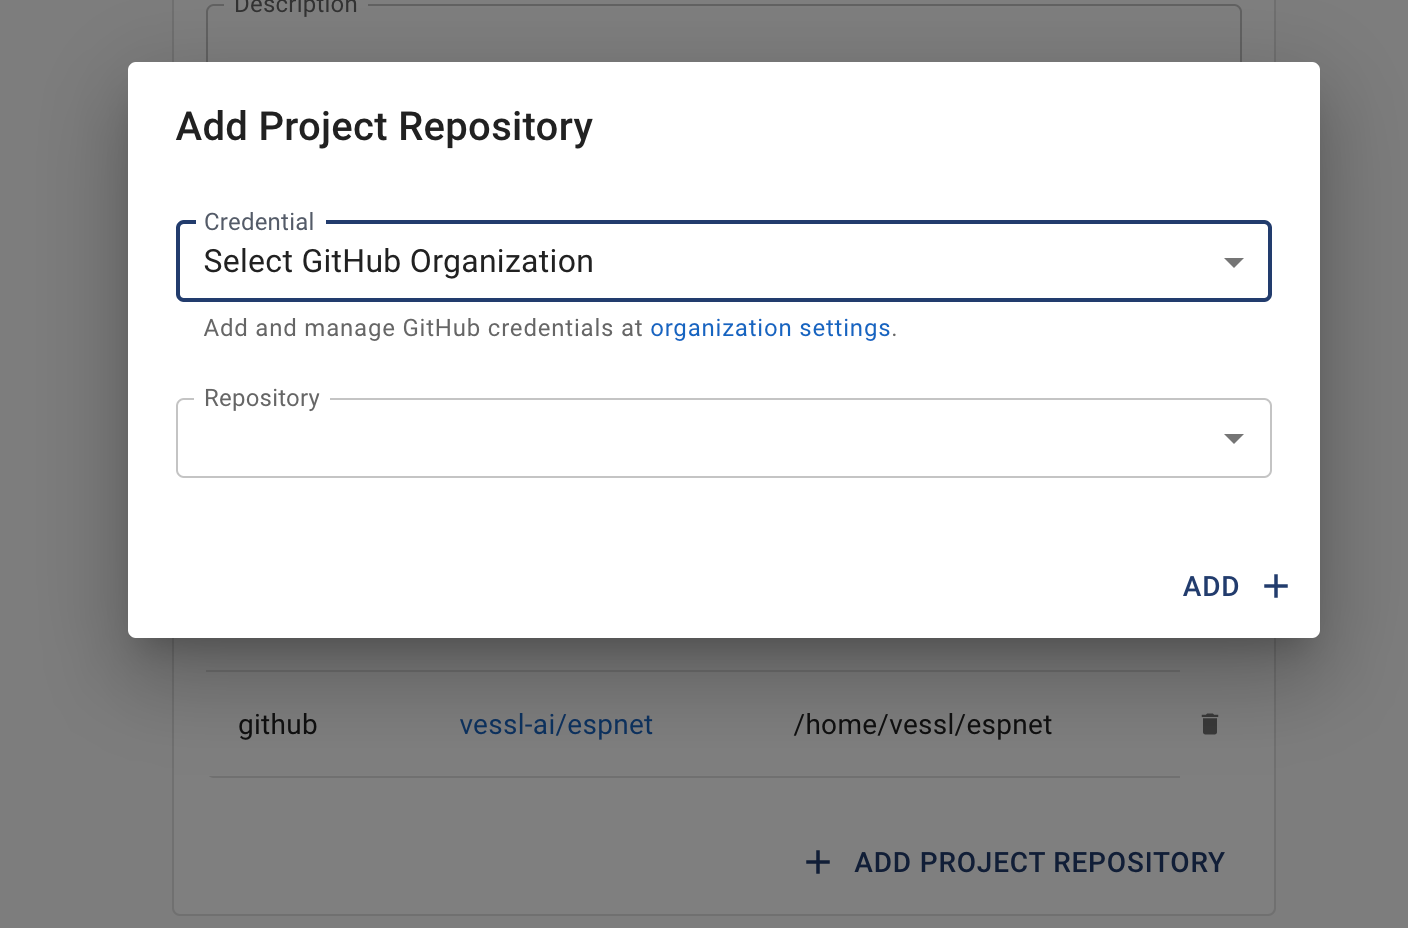Click ADD PROJECT REPOSITORY button

[x=1038, y=862]
